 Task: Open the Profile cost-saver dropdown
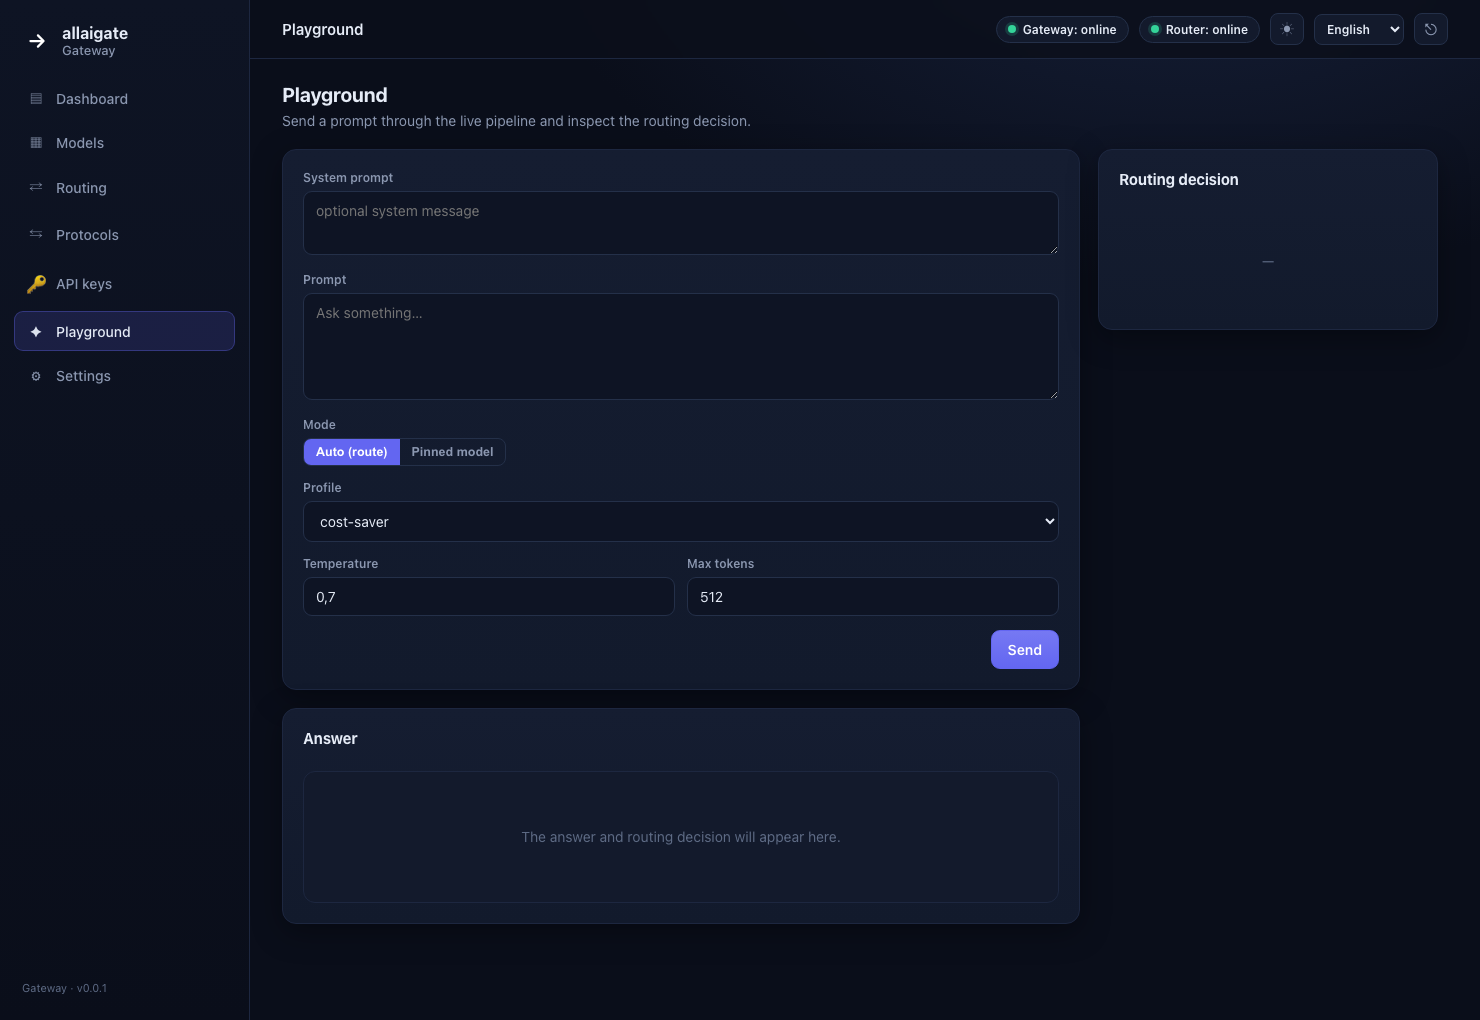coord(680,522)
